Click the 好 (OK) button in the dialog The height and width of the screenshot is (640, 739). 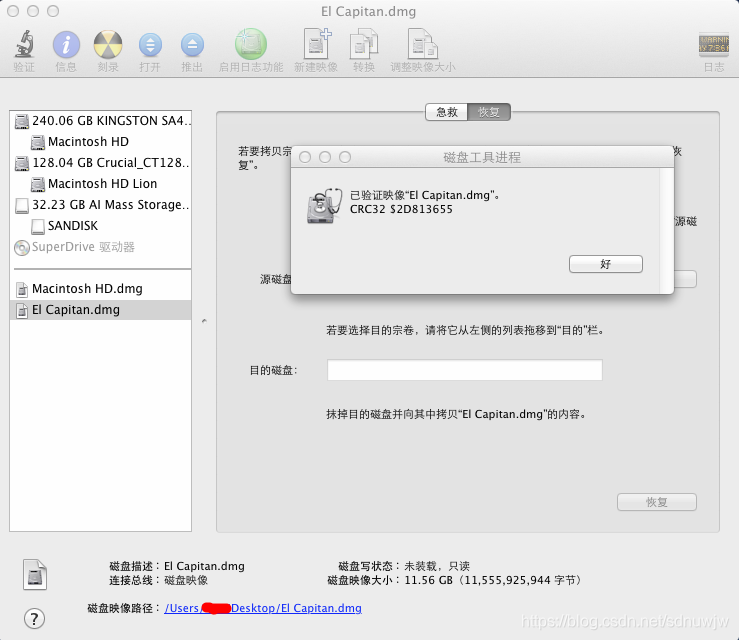pyautogui.click(x=606, y=264)
